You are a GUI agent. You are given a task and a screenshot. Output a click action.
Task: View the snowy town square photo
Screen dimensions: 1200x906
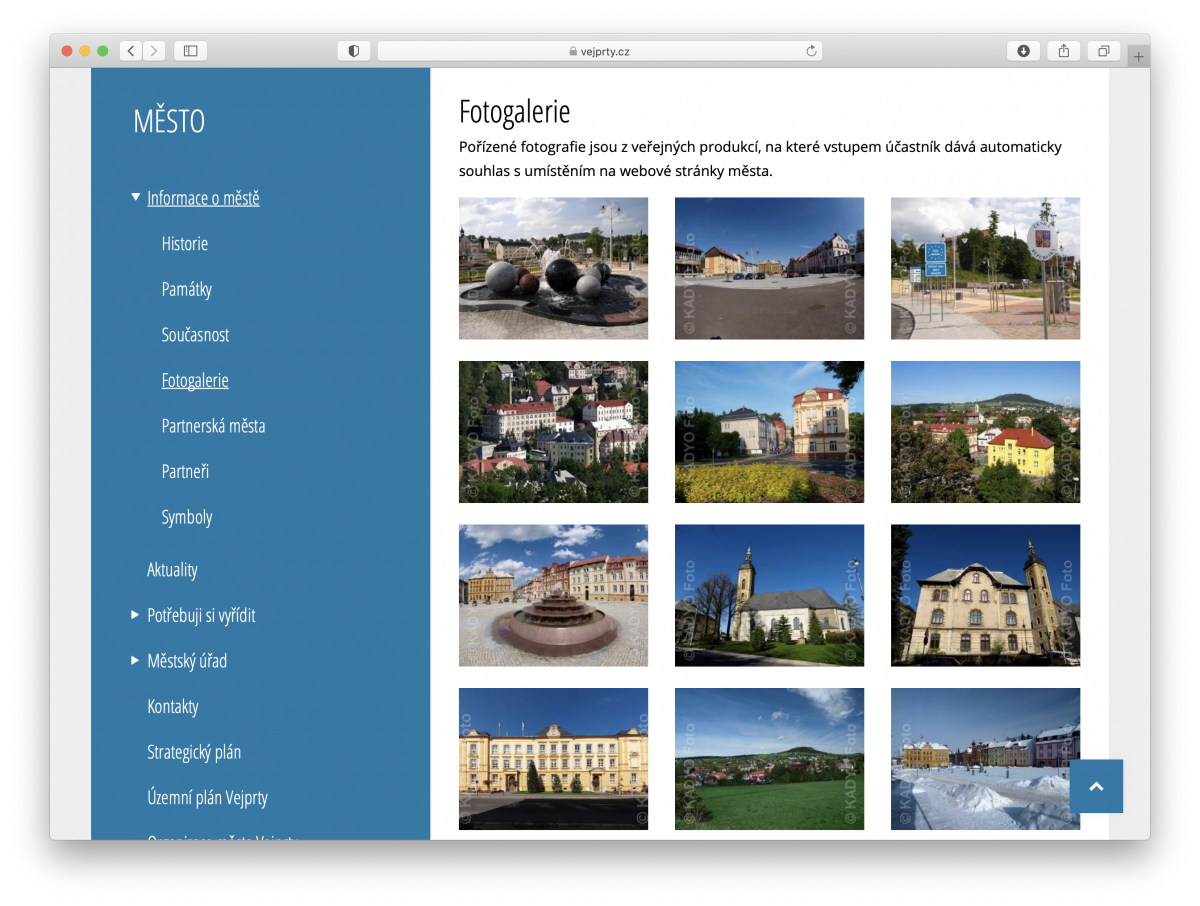click(x=985, y=758)
